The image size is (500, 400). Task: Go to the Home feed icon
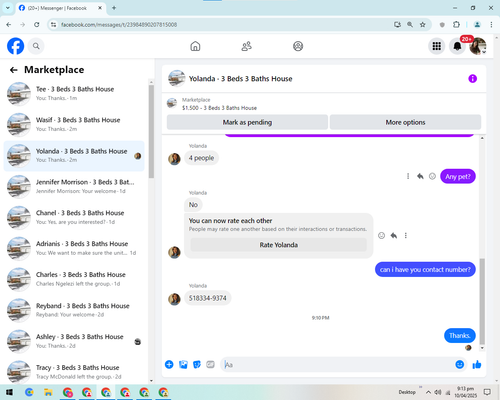pyautogui.click(x=195, y=46)
